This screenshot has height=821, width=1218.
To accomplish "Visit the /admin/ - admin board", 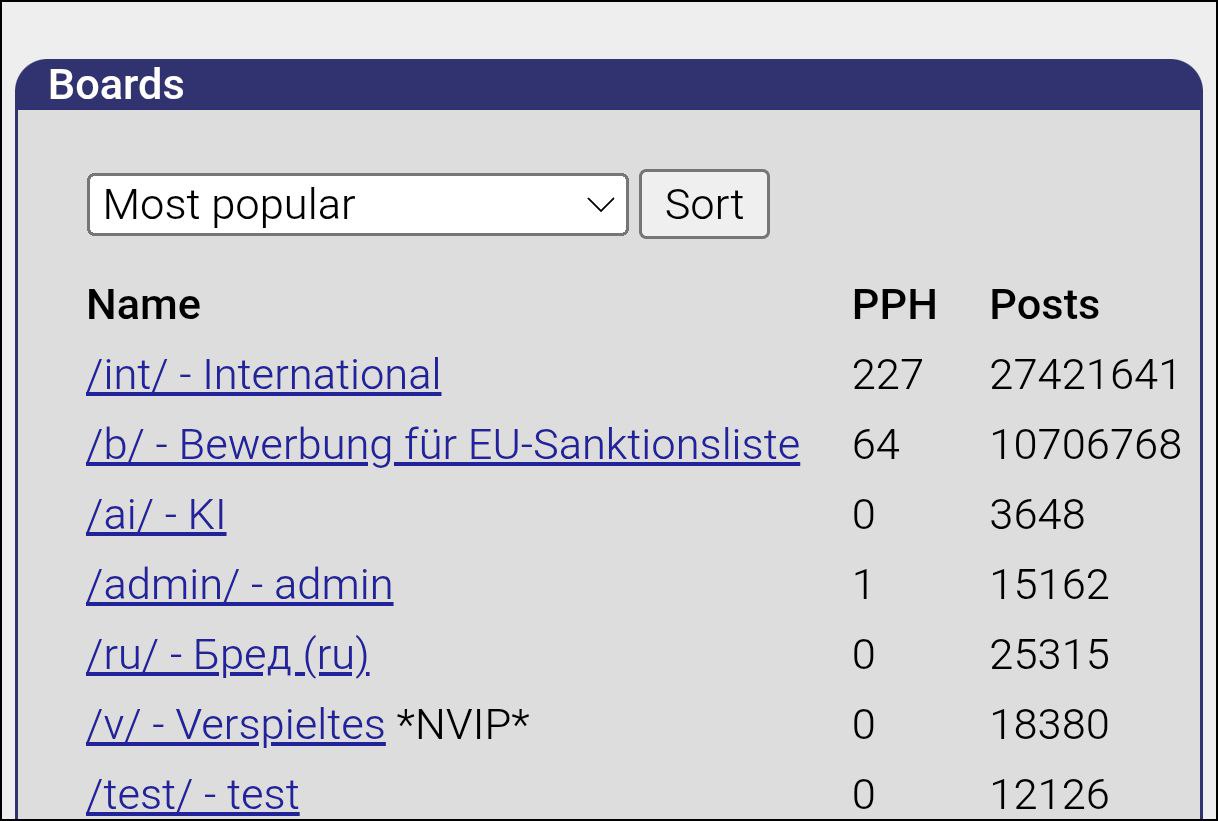I will point(239,585).
